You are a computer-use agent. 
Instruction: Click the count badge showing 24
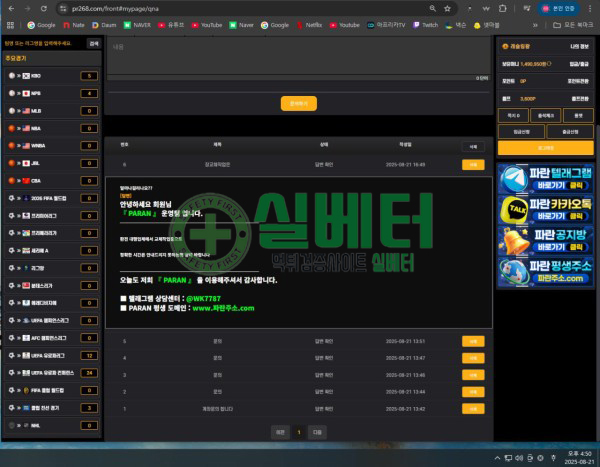click(89, 373)
